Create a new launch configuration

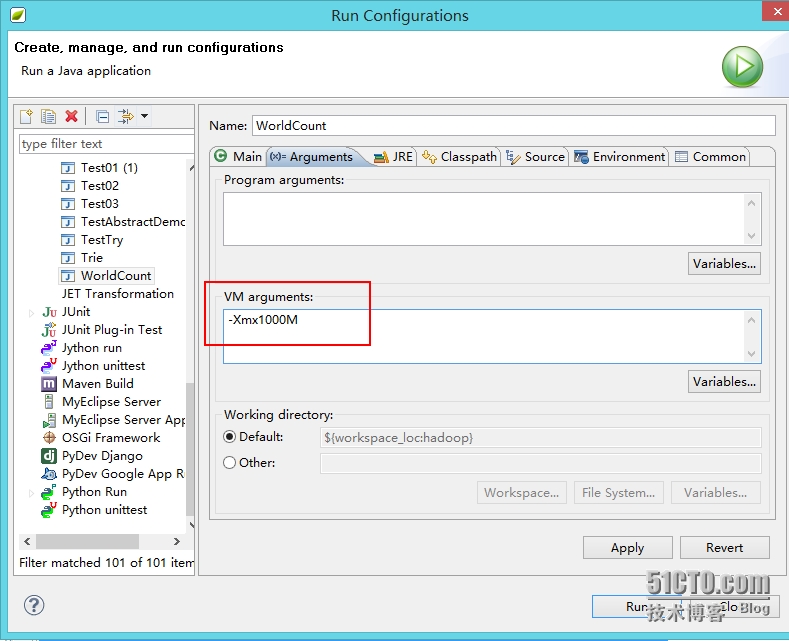point(26,117)
